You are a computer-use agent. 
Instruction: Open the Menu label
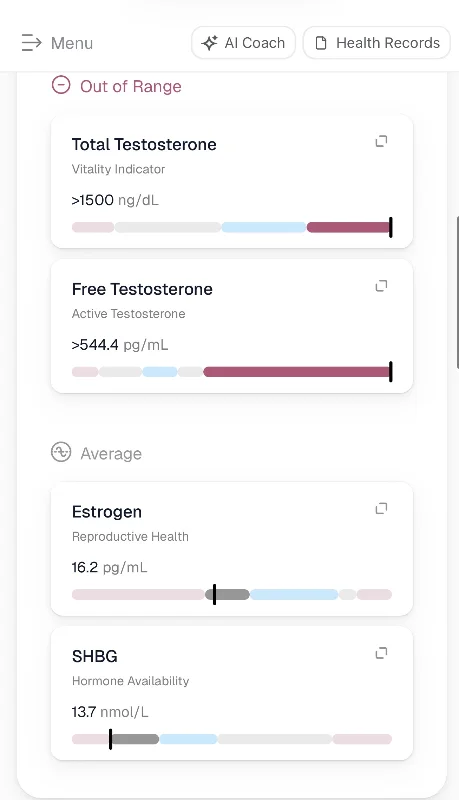(x=72, y=43)
